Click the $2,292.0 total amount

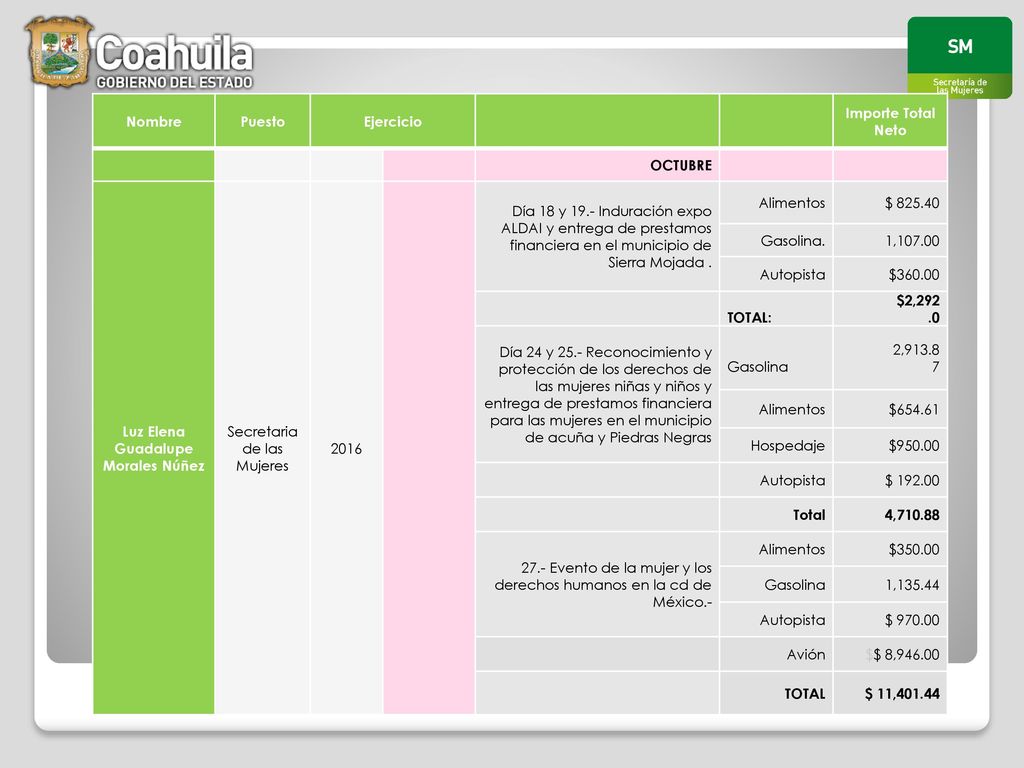[918, 309]
